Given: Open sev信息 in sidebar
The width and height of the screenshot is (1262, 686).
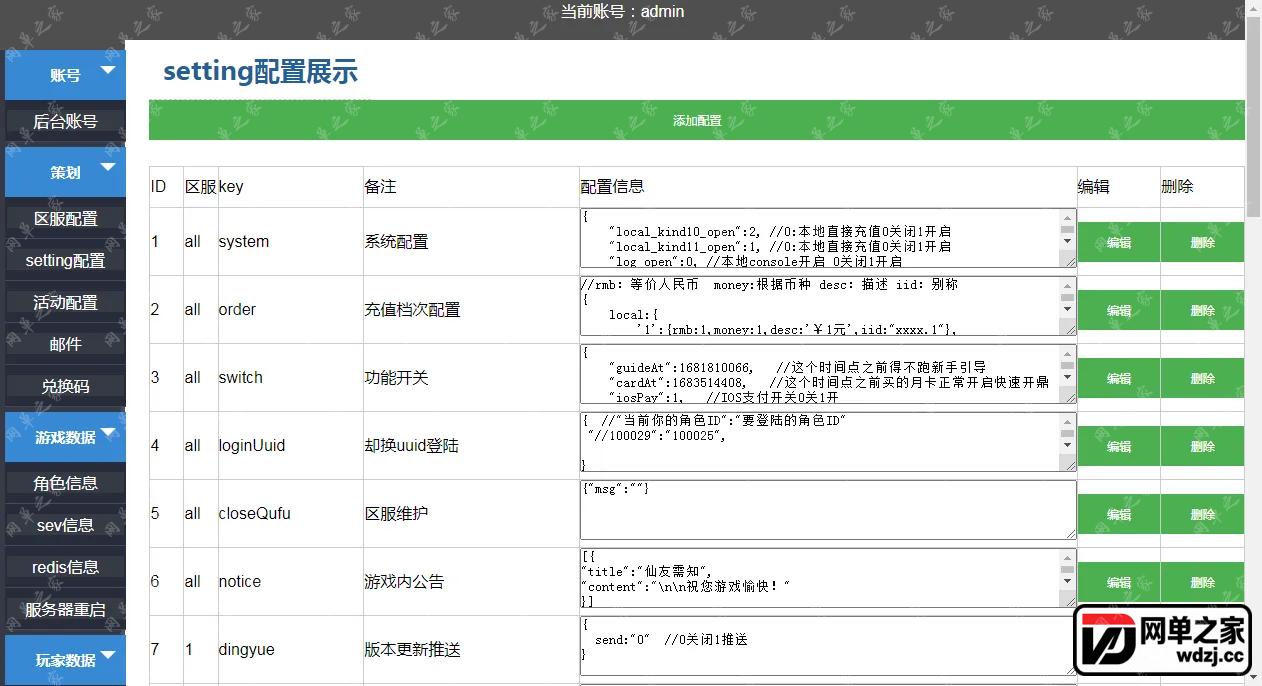Looking at the screenshot, I should tap(65, 525).
